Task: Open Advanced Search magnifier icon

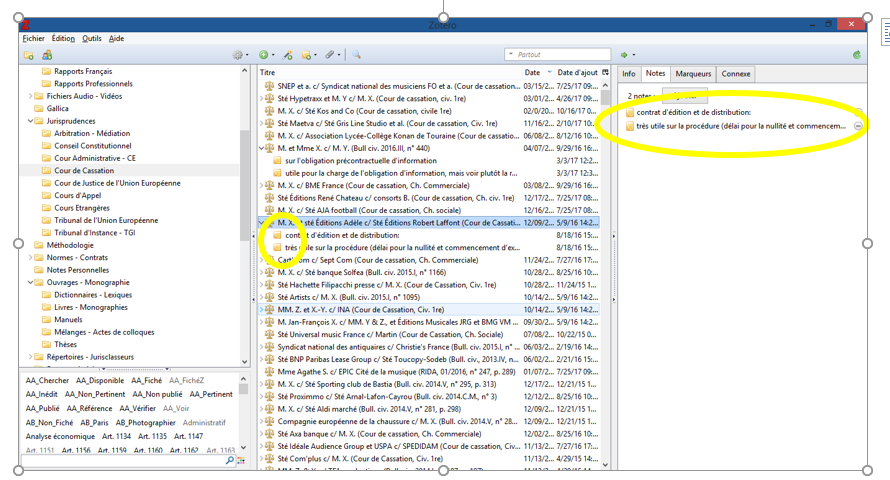Action: [x=356, y=55]
